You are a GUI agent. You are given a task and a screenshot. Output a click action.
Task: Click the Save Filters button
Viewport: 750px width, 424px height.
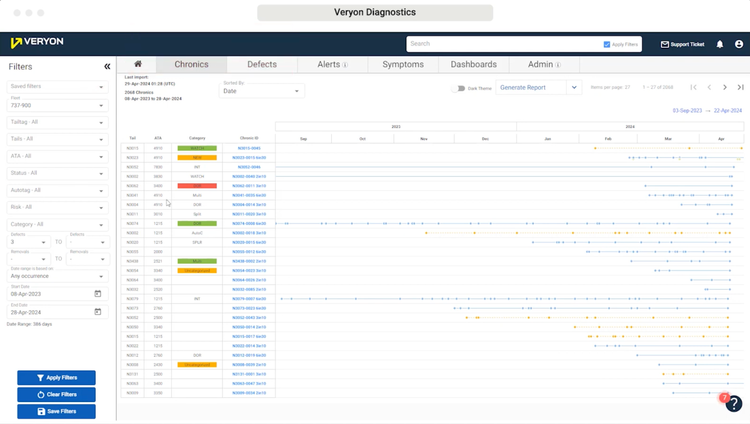56,411
